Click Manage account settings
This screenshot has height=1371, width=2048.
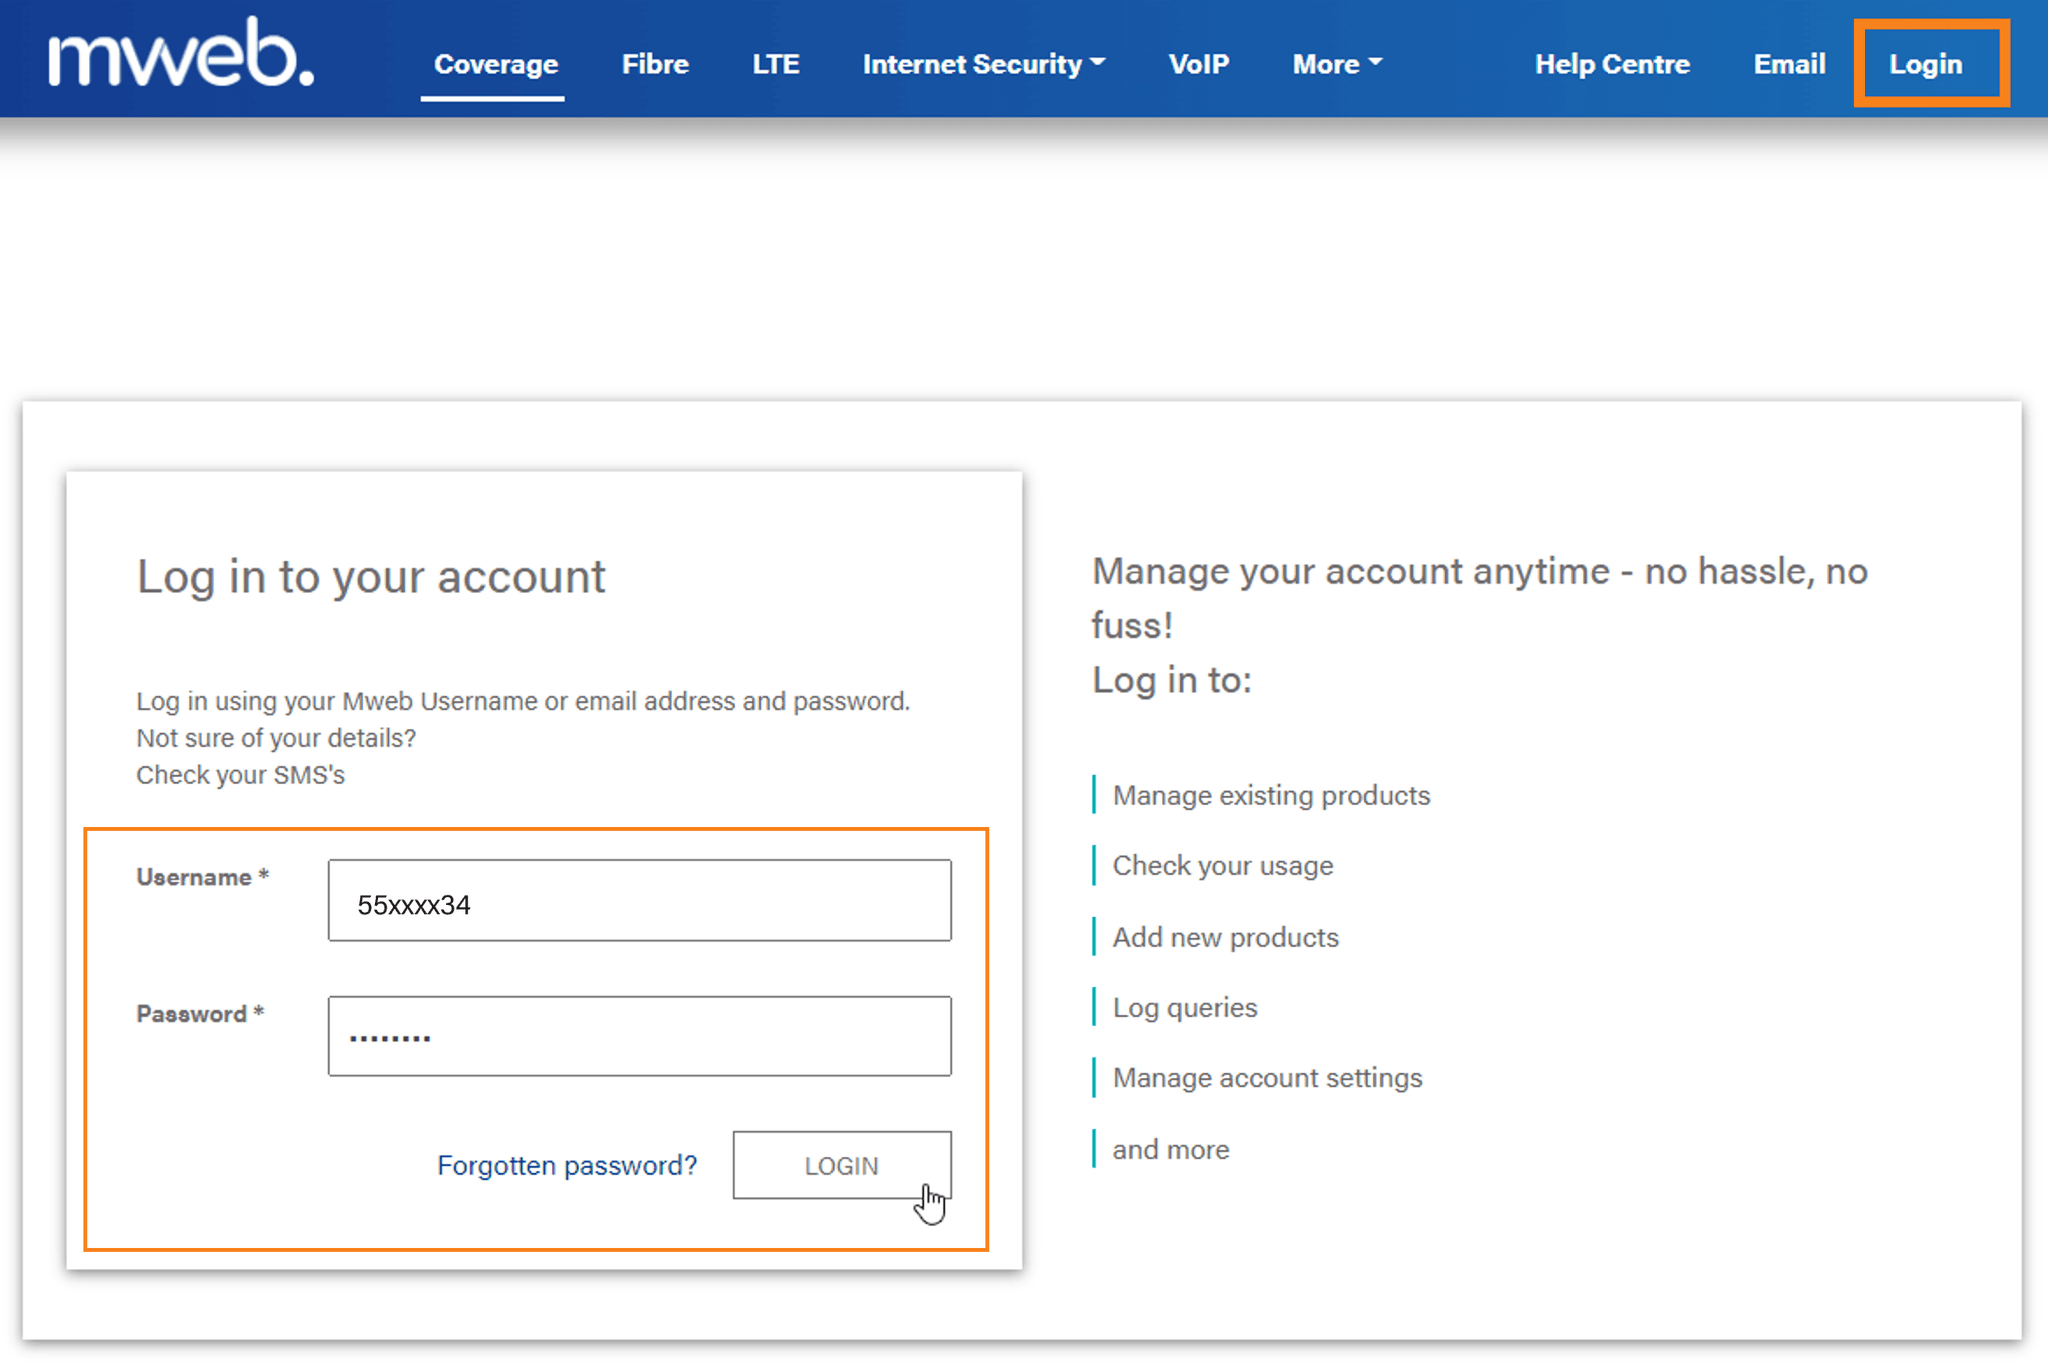click(1267, 1078)
